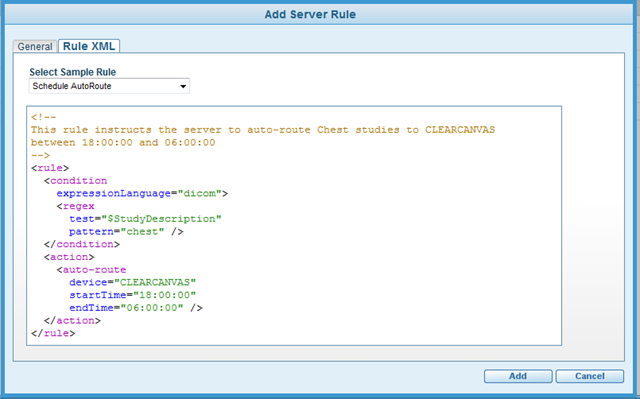This screenshot has height=399, width=640.
Task: Click the Select Sample Rule label
Action: tap(73, 72)
